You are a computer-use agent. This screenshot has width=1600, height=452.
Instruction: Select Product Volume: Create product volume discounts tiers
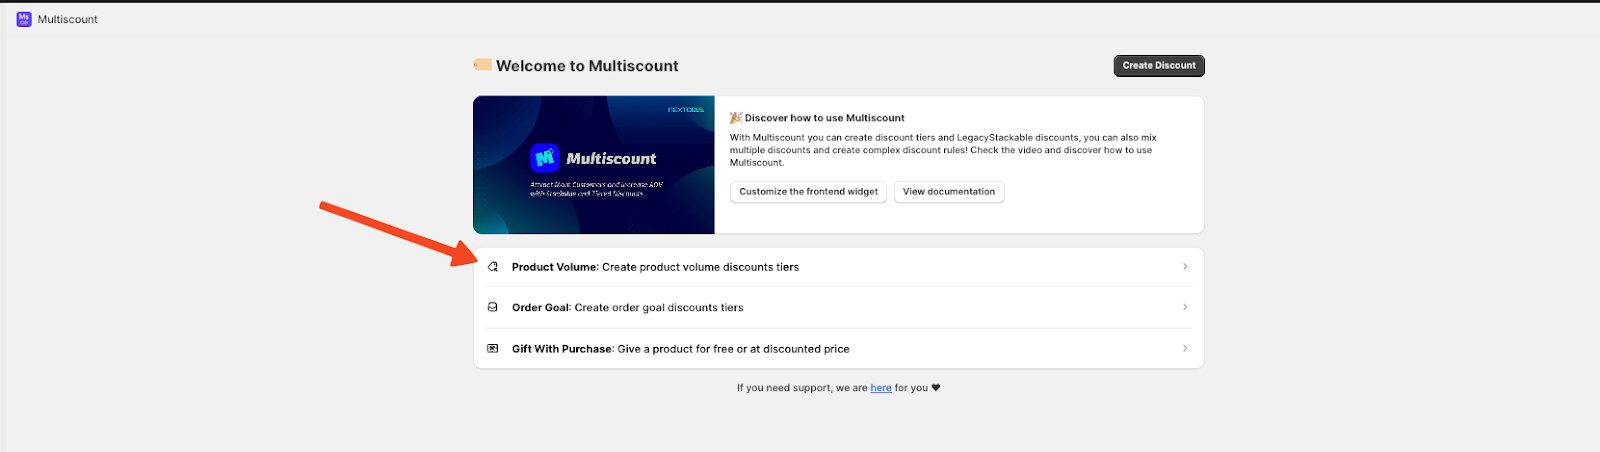point(839,267)
